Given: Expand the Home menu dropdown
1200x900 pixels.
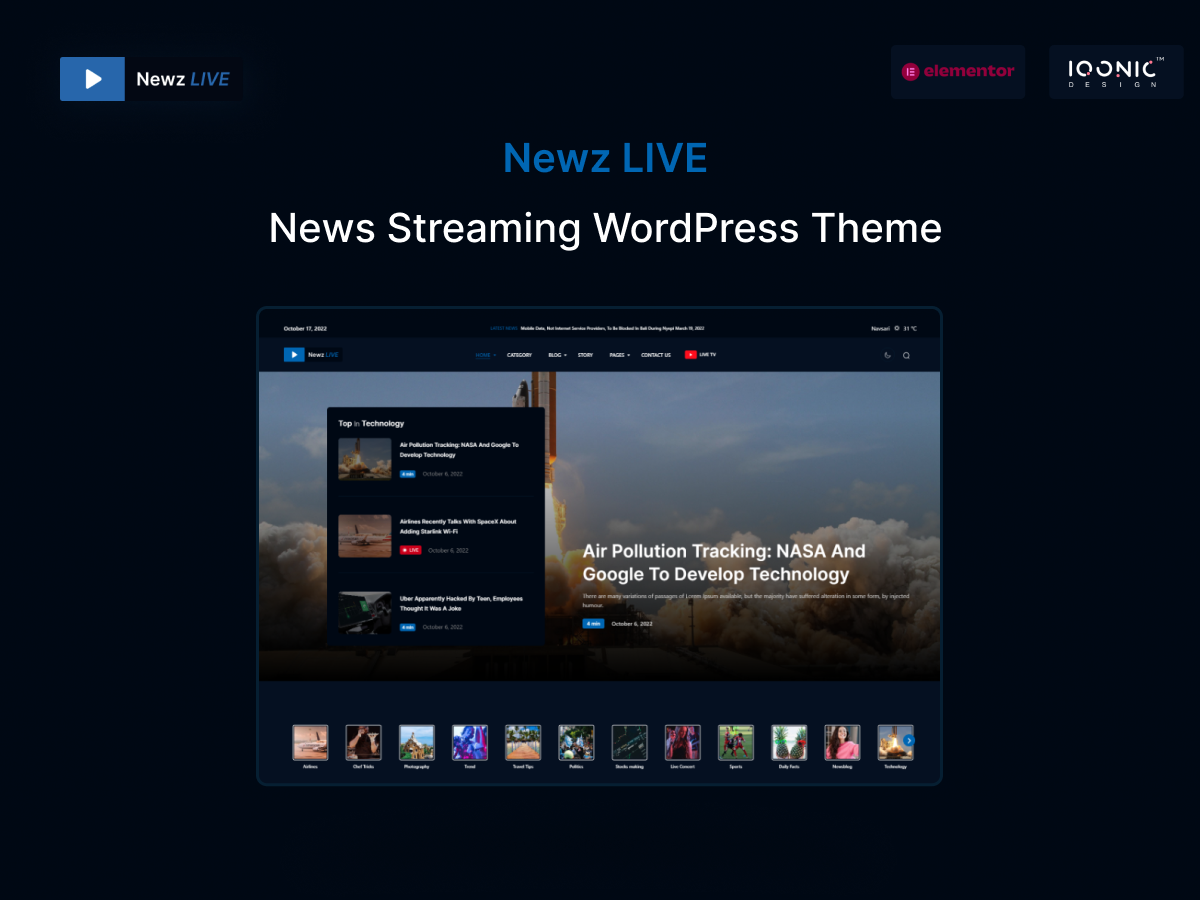Looking at the screenshot, I should (x=485, y=355).
